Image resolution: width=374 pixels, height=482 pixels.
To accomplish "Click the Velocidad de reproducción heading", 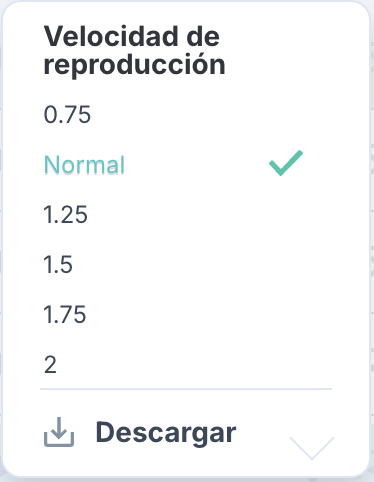I will 135,50.
